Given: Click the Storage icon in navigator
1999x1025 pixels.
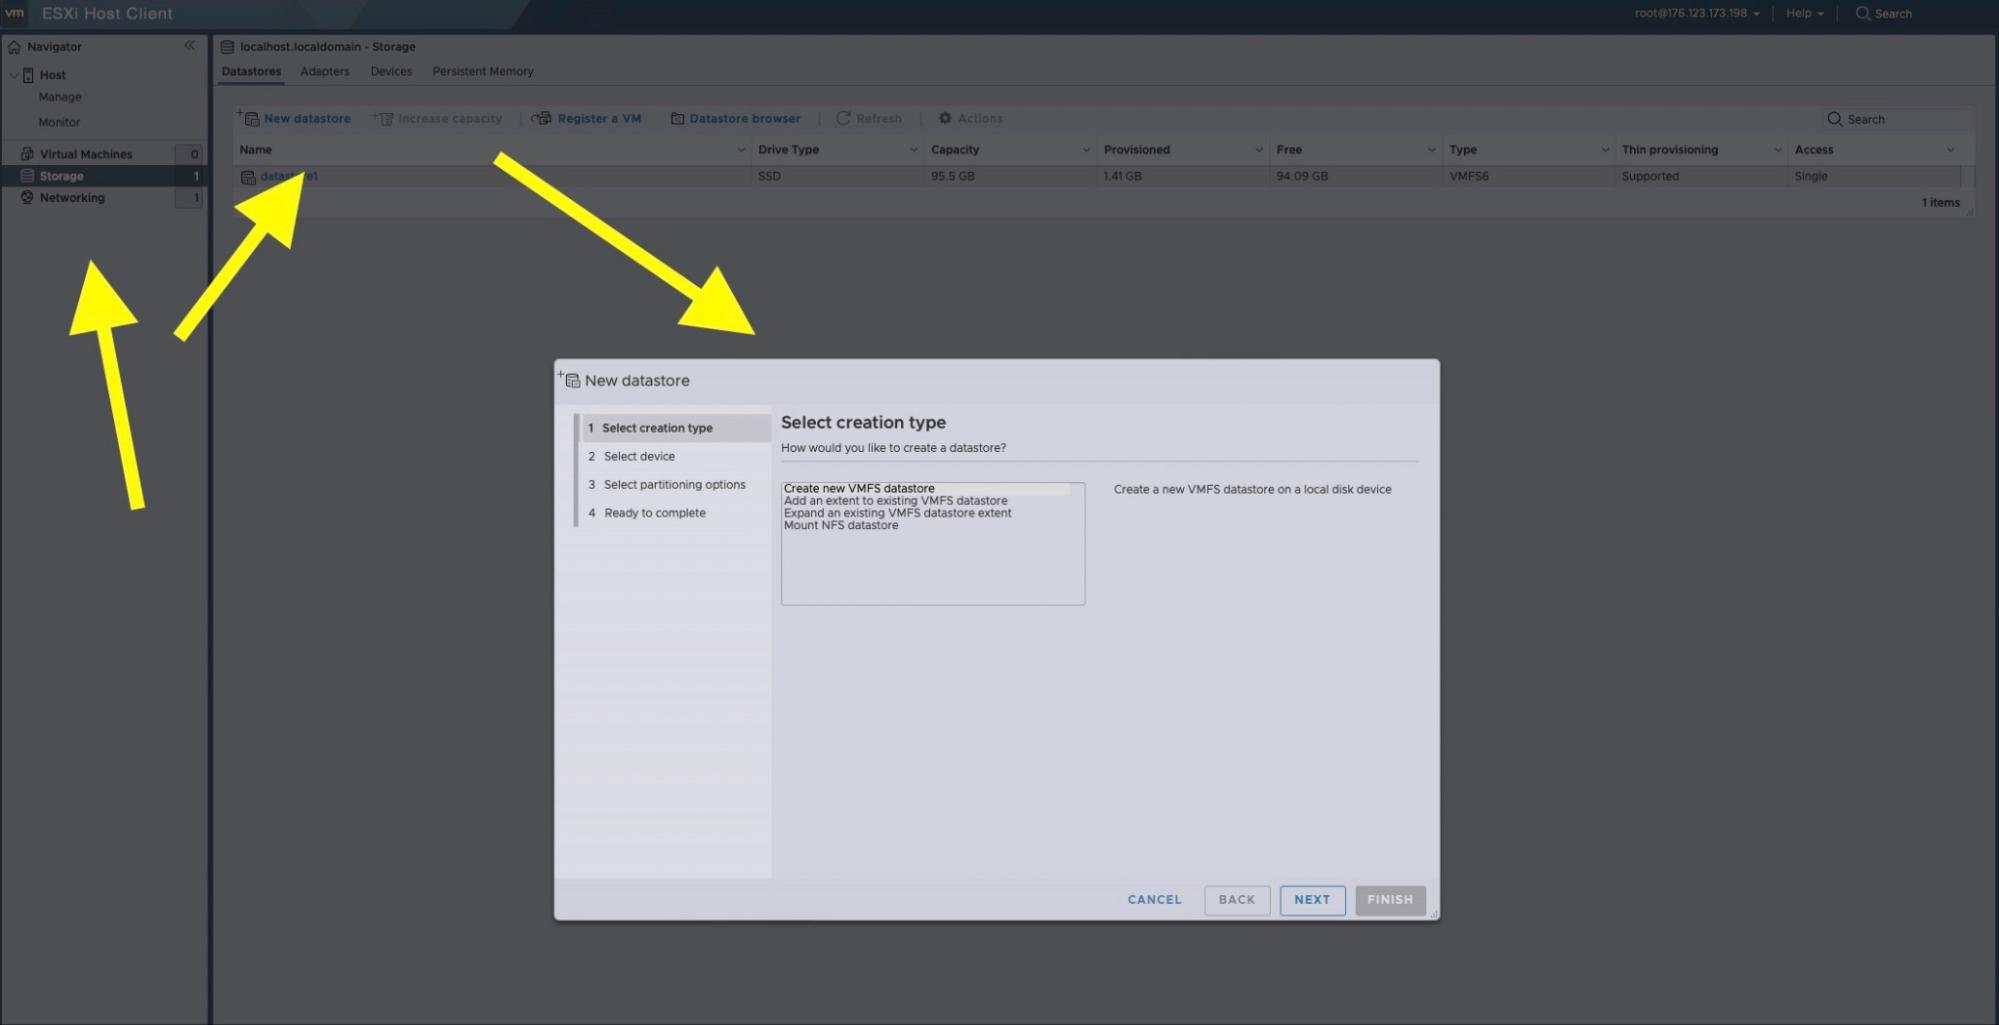Looking at the screenshot, I should 27,176.
